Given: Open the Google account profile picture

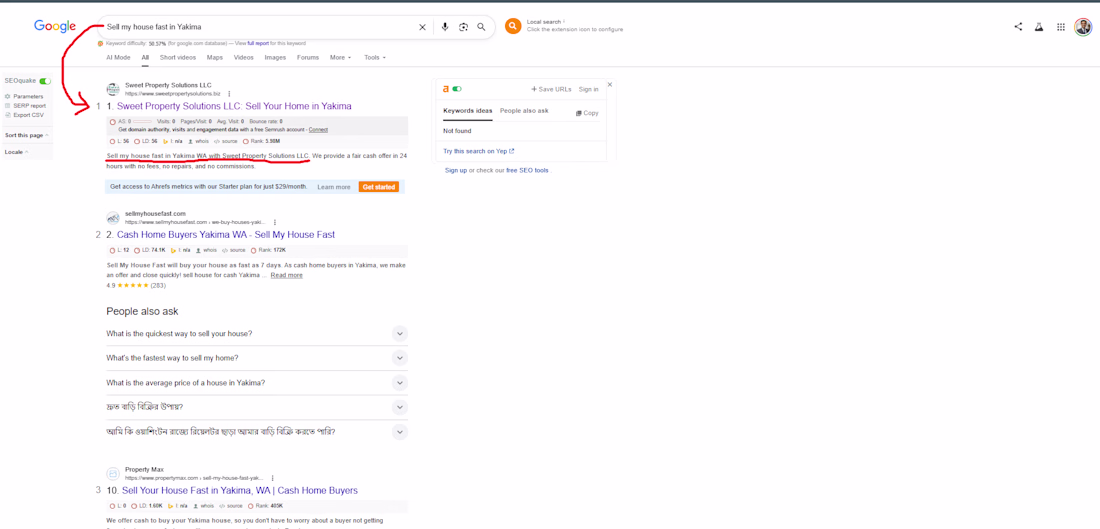Looking at the screenshot, I should pyautogui.click(x=1083, y=27).
